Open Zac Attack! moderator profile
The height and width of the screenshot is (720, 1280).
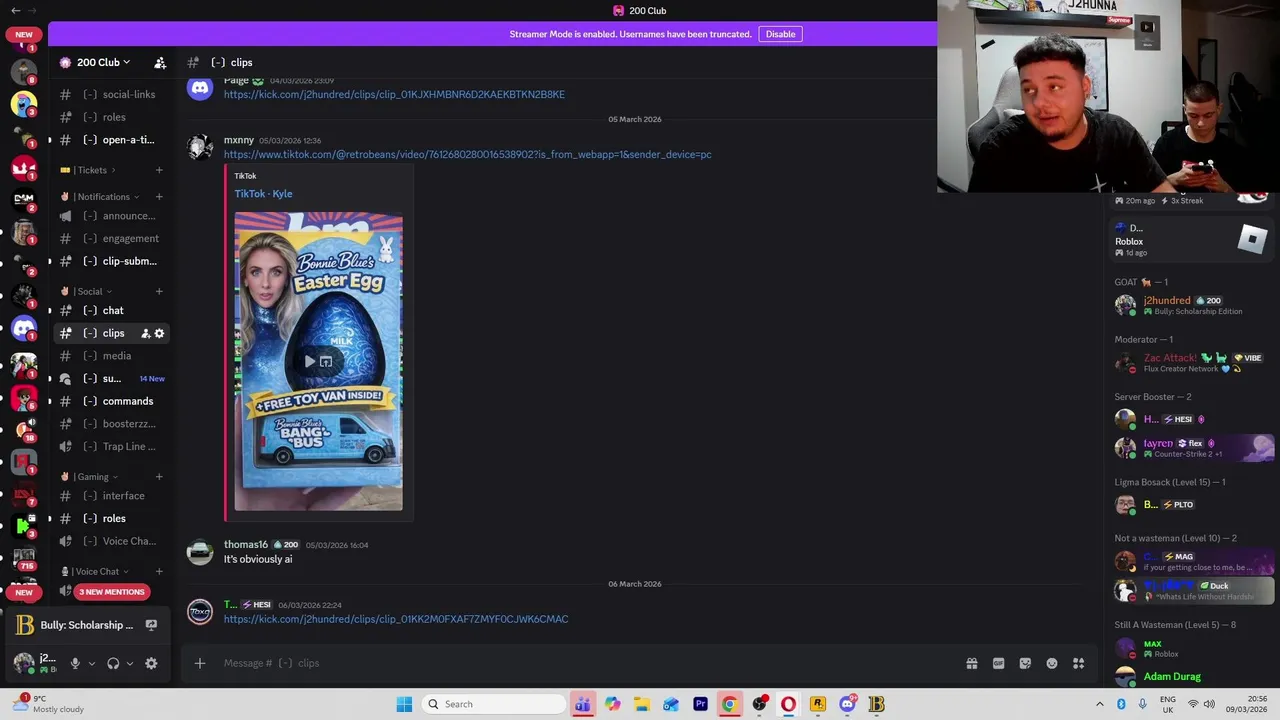pos(1190,362)
